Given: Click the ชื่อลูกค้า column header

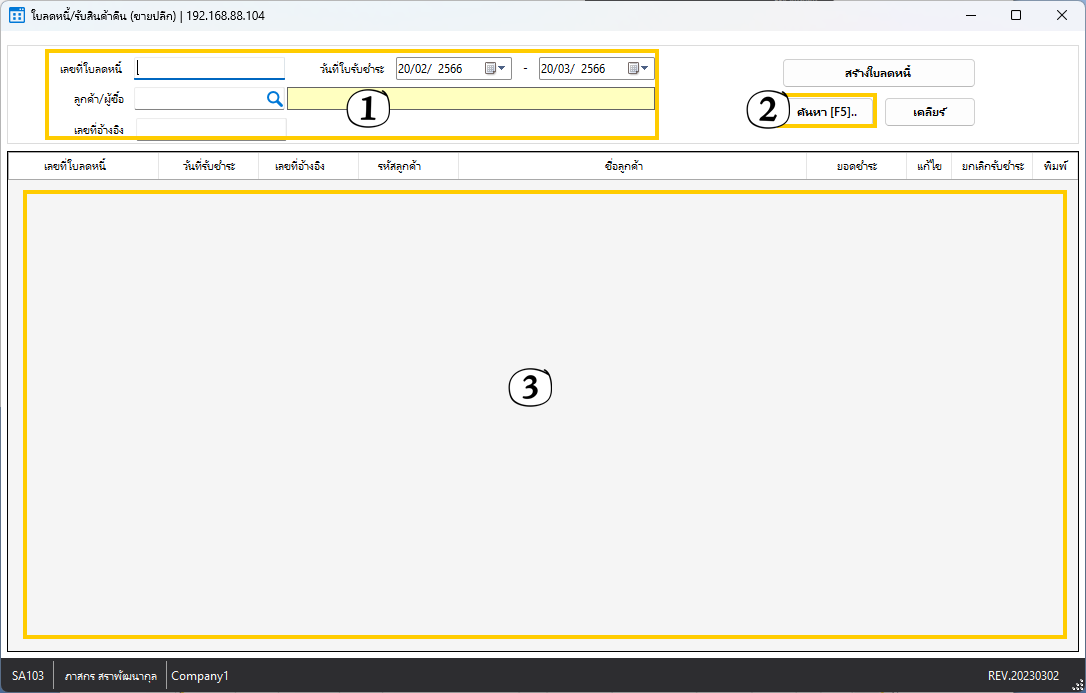Looking at the screenshot, I should 624,166.
